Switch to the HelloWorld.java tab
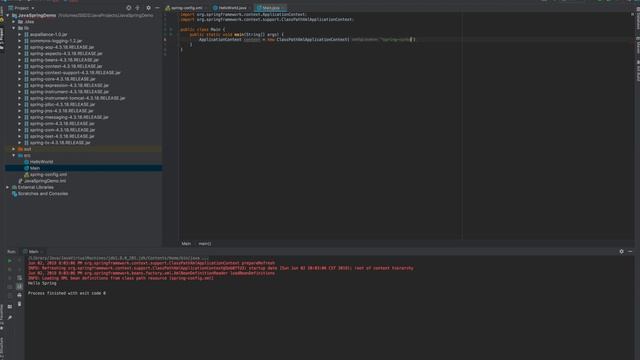Screen dimensions: 640x360 pos(230,8)
